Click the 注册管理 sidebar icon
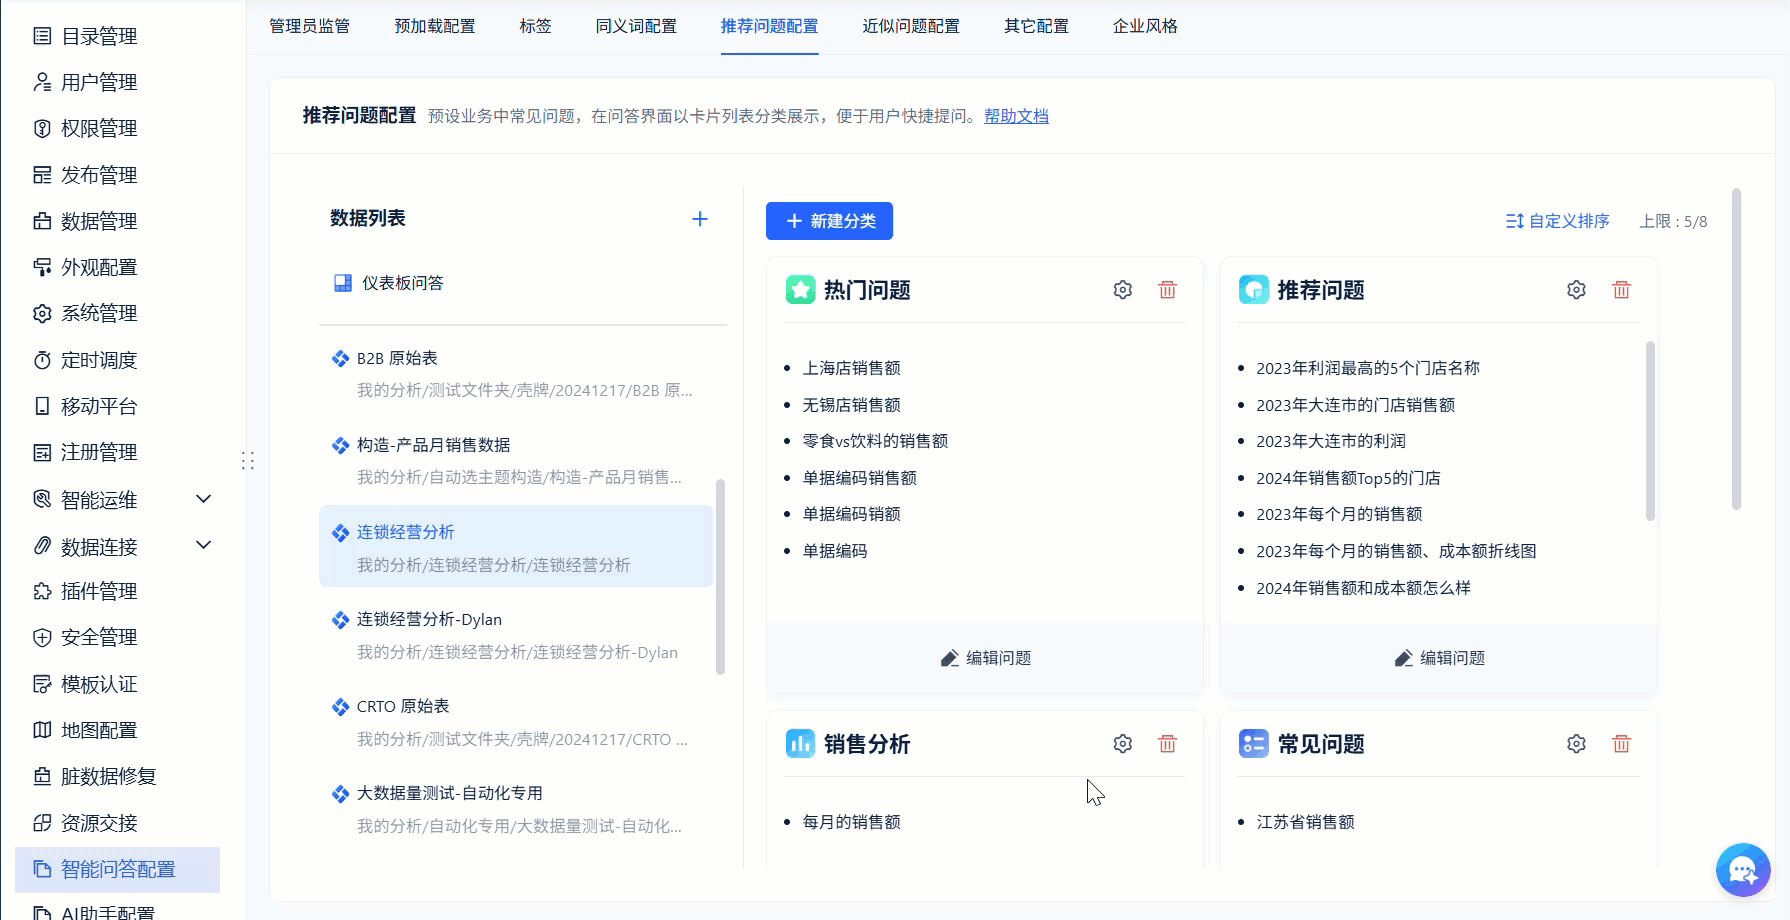 [x=42, y=452]
